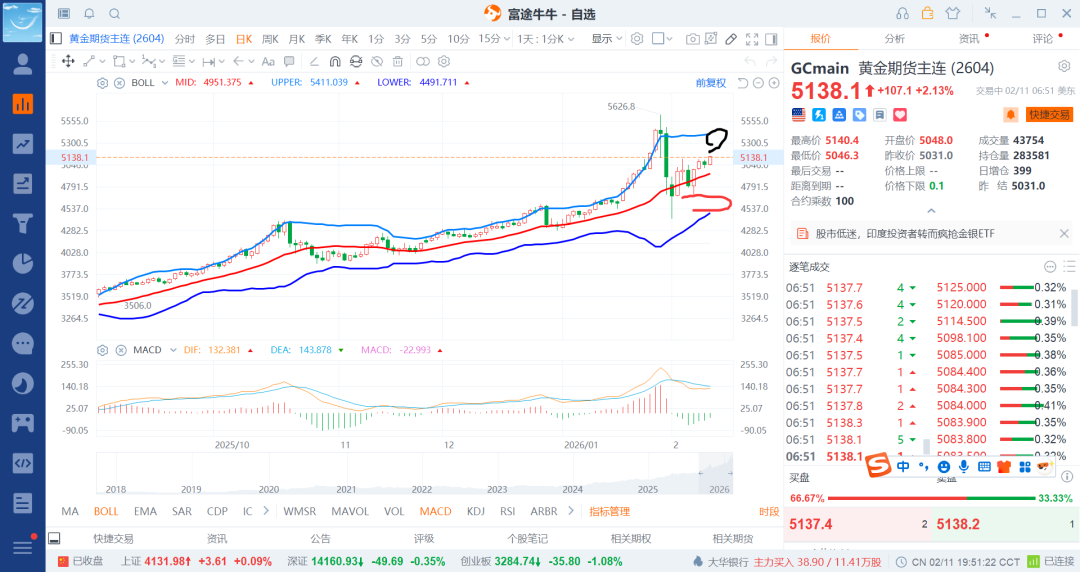
Task: Select the magnet snap tool
Action: [x=335, y=61]
